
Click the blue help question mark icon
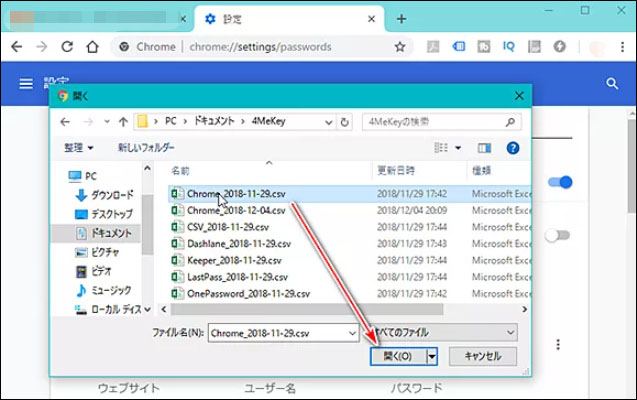(513, 147)
